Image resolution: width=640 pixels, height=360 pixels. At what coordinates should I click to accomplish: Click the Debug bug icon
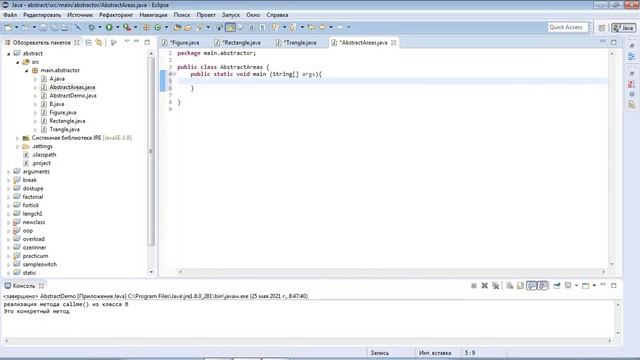91,27
